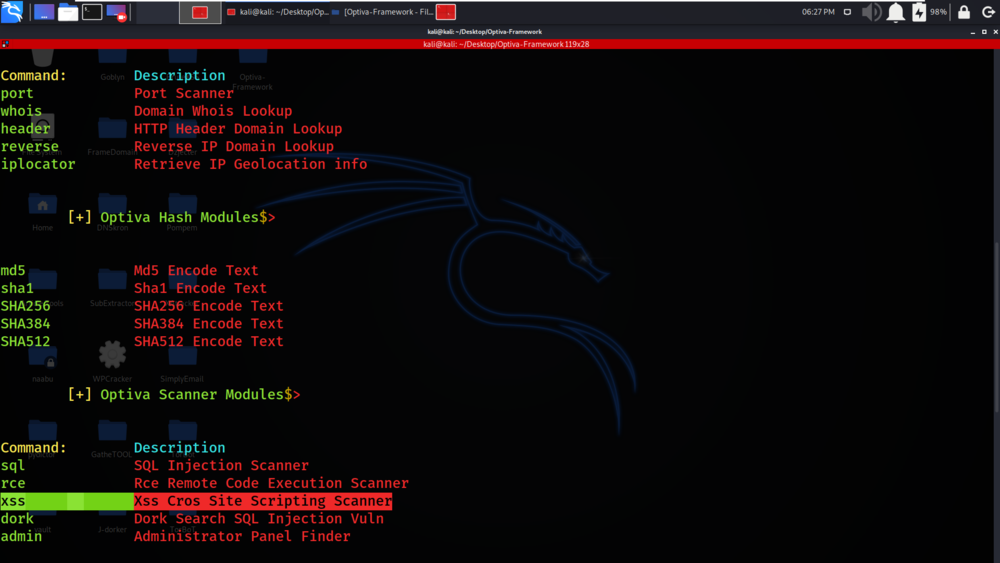Click 'Rce Remote Code Execution Scanner' text
1000x563 pixels.
coord(272,483)
